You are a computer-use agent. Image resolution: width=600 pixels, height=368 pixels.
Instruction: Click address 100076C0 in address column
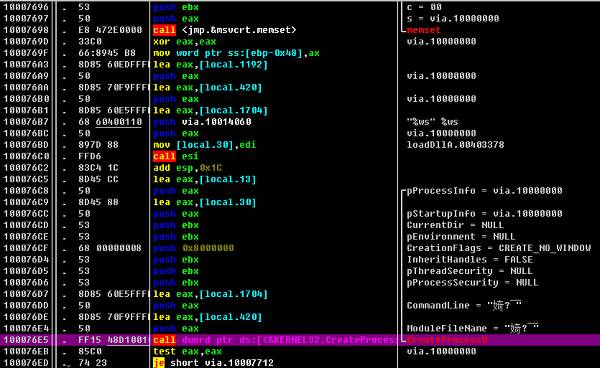point(26,156)
